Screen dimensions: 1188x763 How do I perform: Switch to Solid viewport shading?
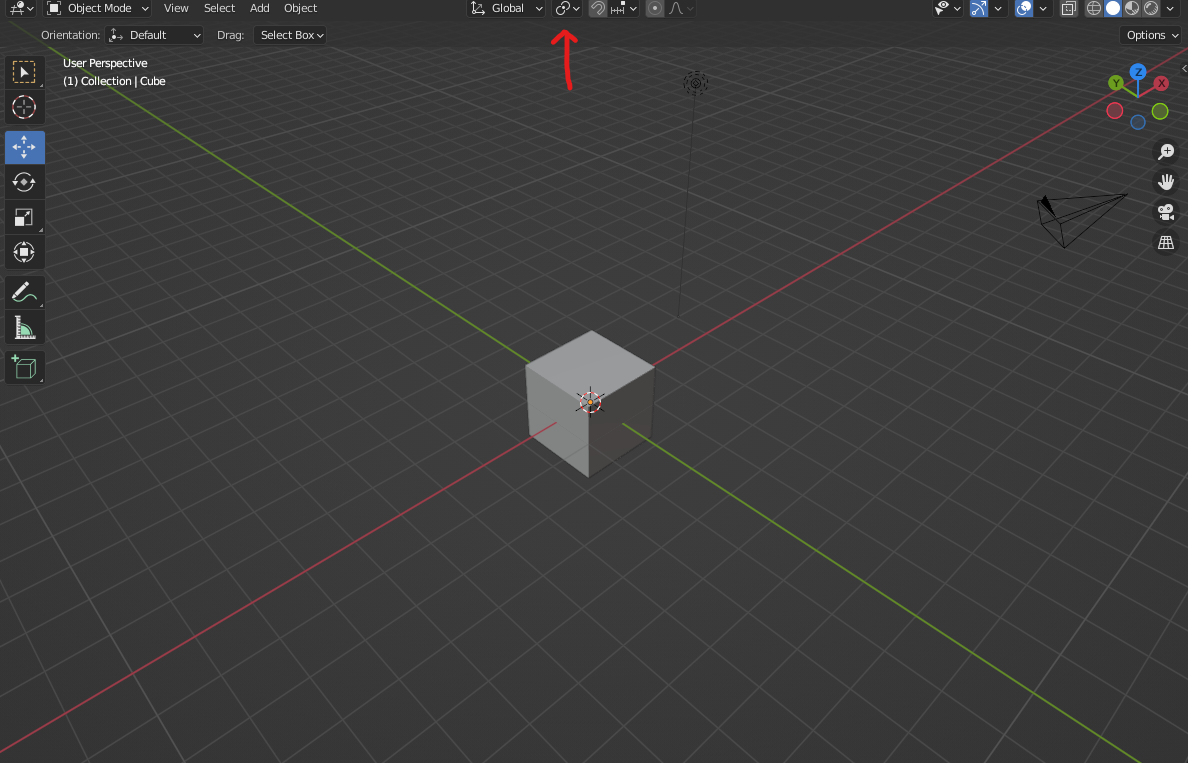[x=1113, y=8]
